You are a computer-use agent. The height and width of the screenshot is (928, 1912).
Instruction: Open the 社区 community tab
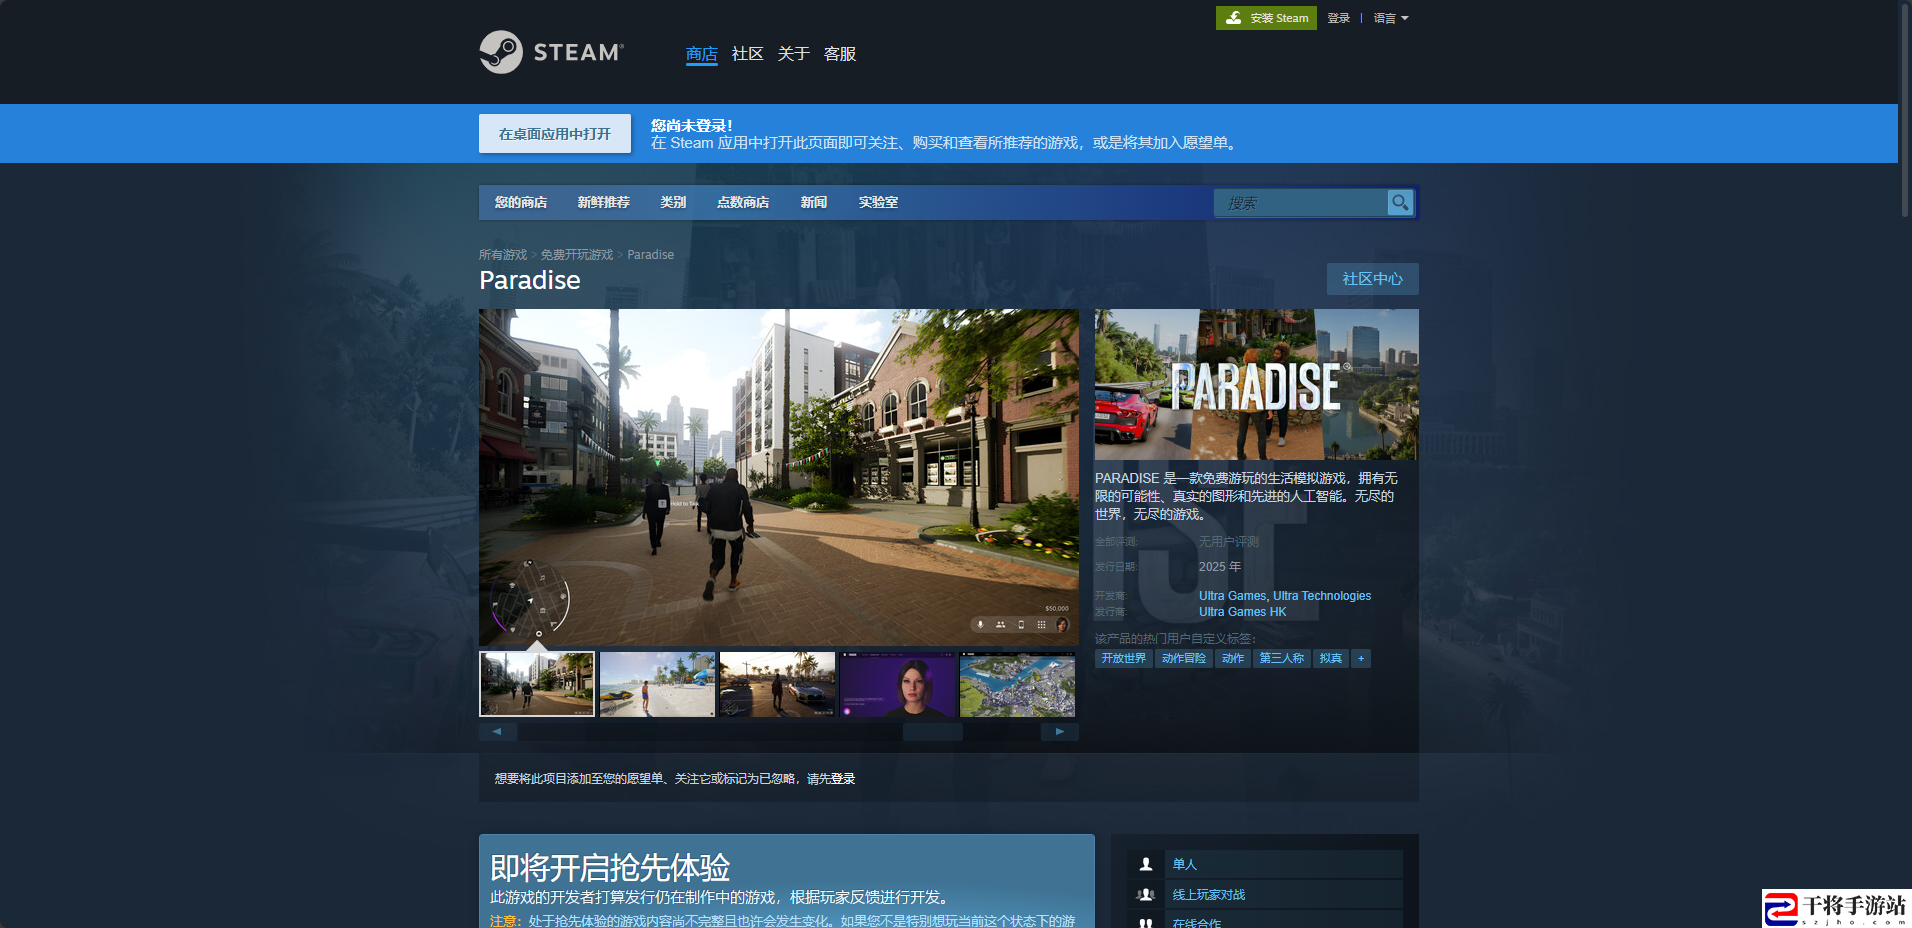[747, 54]
